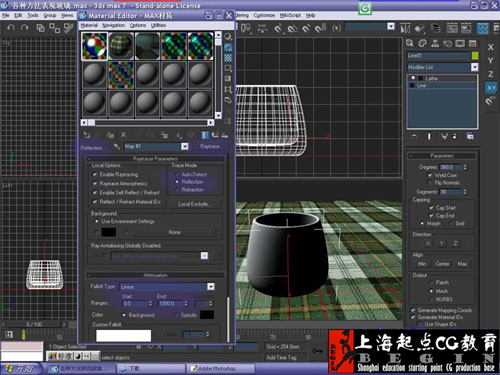Open the Help menu
This screenshot has width=500, height=375.
click(x=310, y=15)
